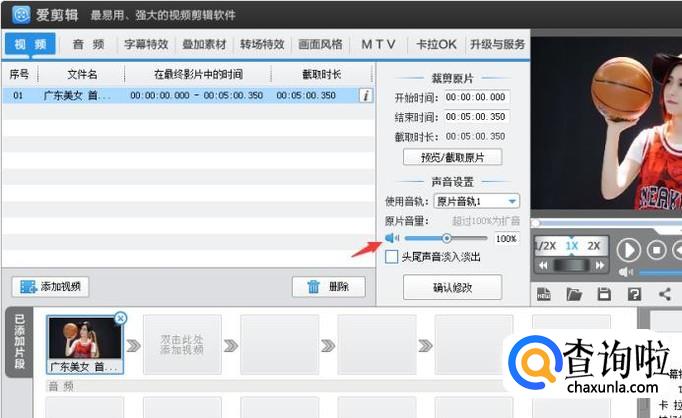This screenshot has height=418, width=682.
Task: Open 升级与服务 tab
Action: (x=498, y=44)
